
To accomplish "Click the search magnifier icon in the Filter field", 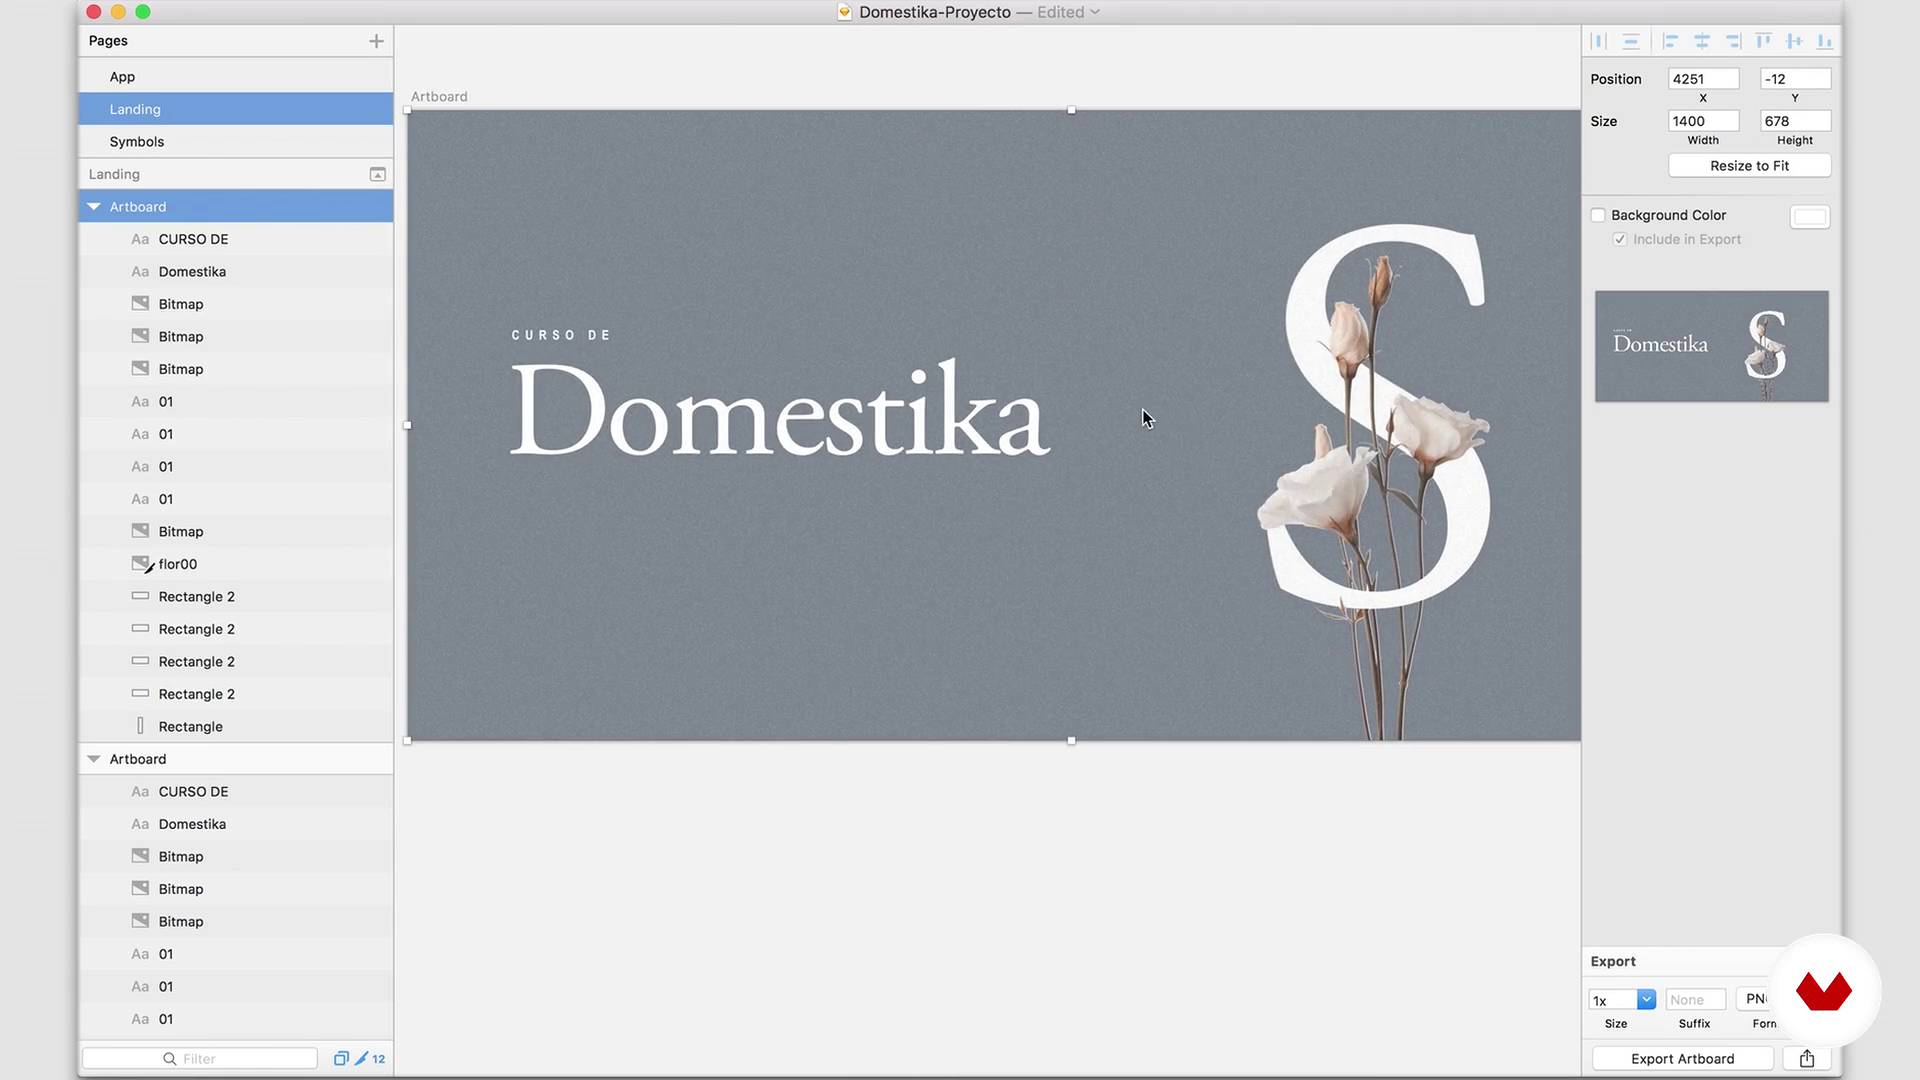I will click(x=170, y=1058).
